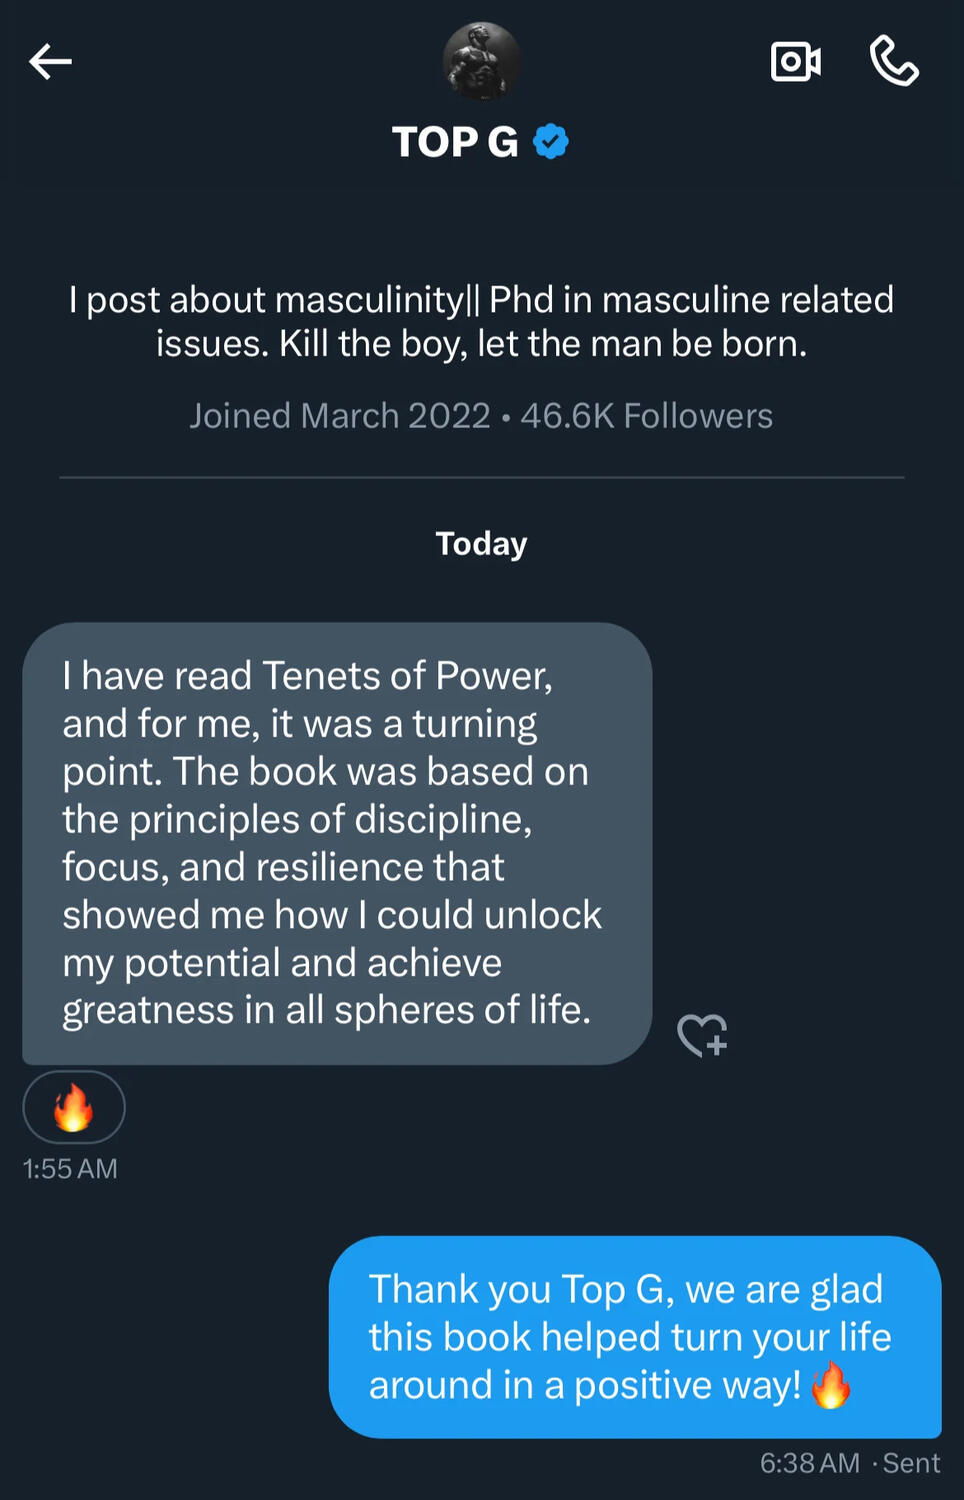Click the divider line below profile info

coord(481,478)
